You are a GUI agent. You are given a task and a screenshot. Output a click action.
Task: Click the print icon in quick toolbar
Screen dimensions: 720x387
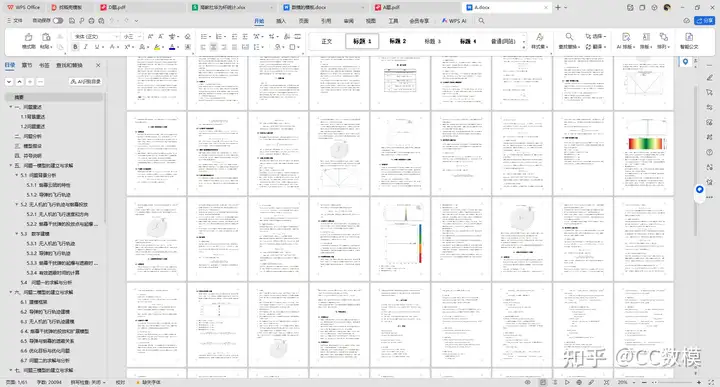pyautogui.click(x=91, y=21)
